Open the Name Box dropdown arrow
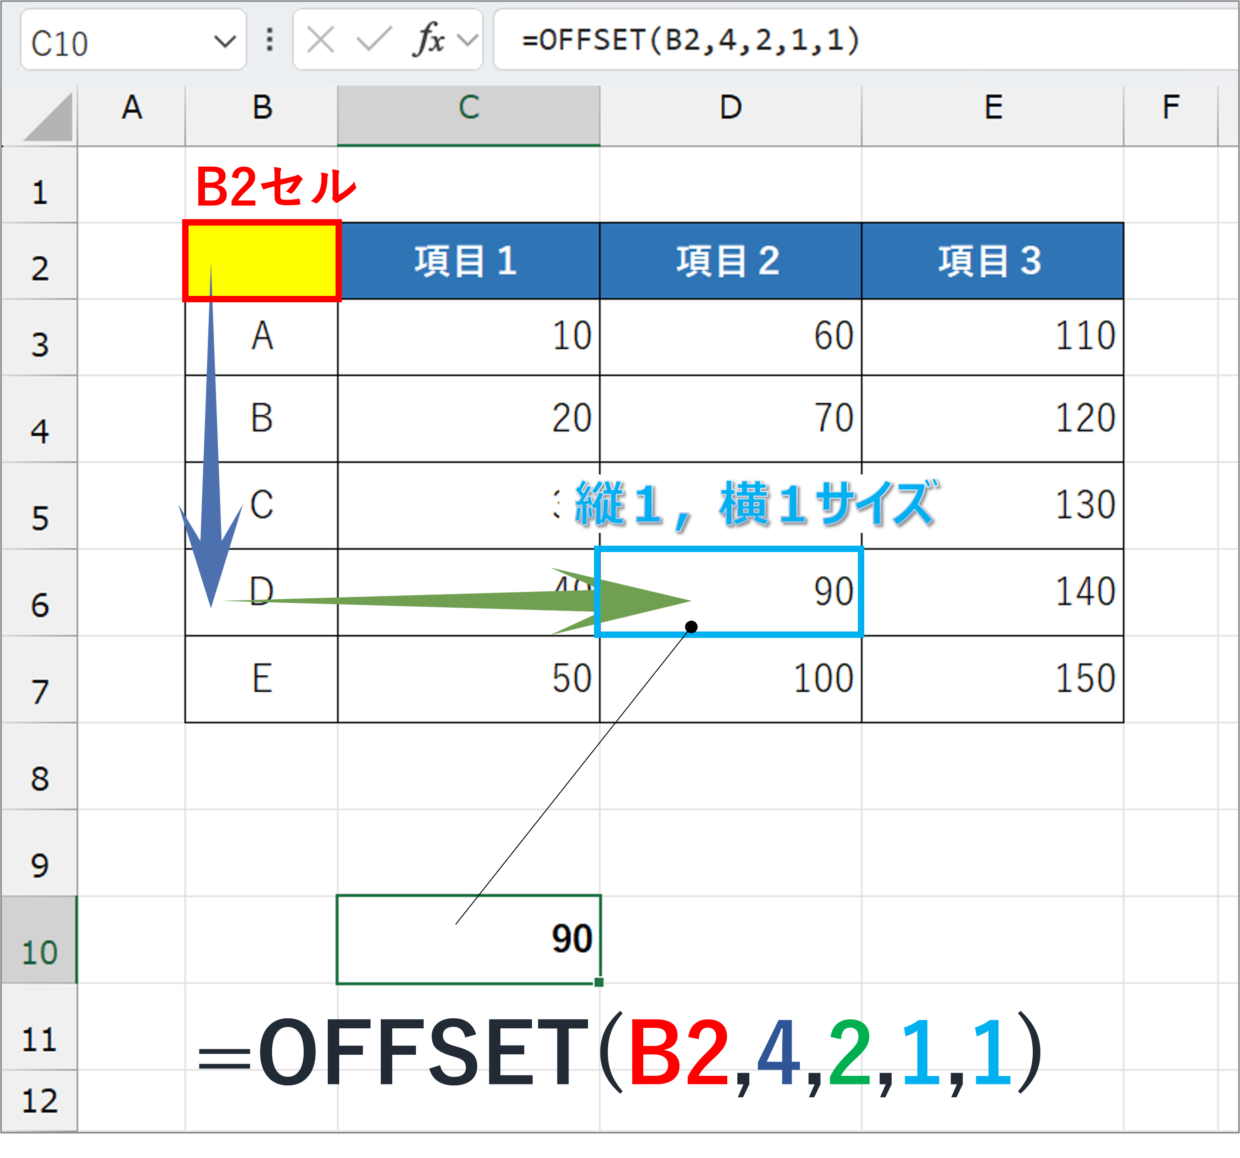 point(225,41)
